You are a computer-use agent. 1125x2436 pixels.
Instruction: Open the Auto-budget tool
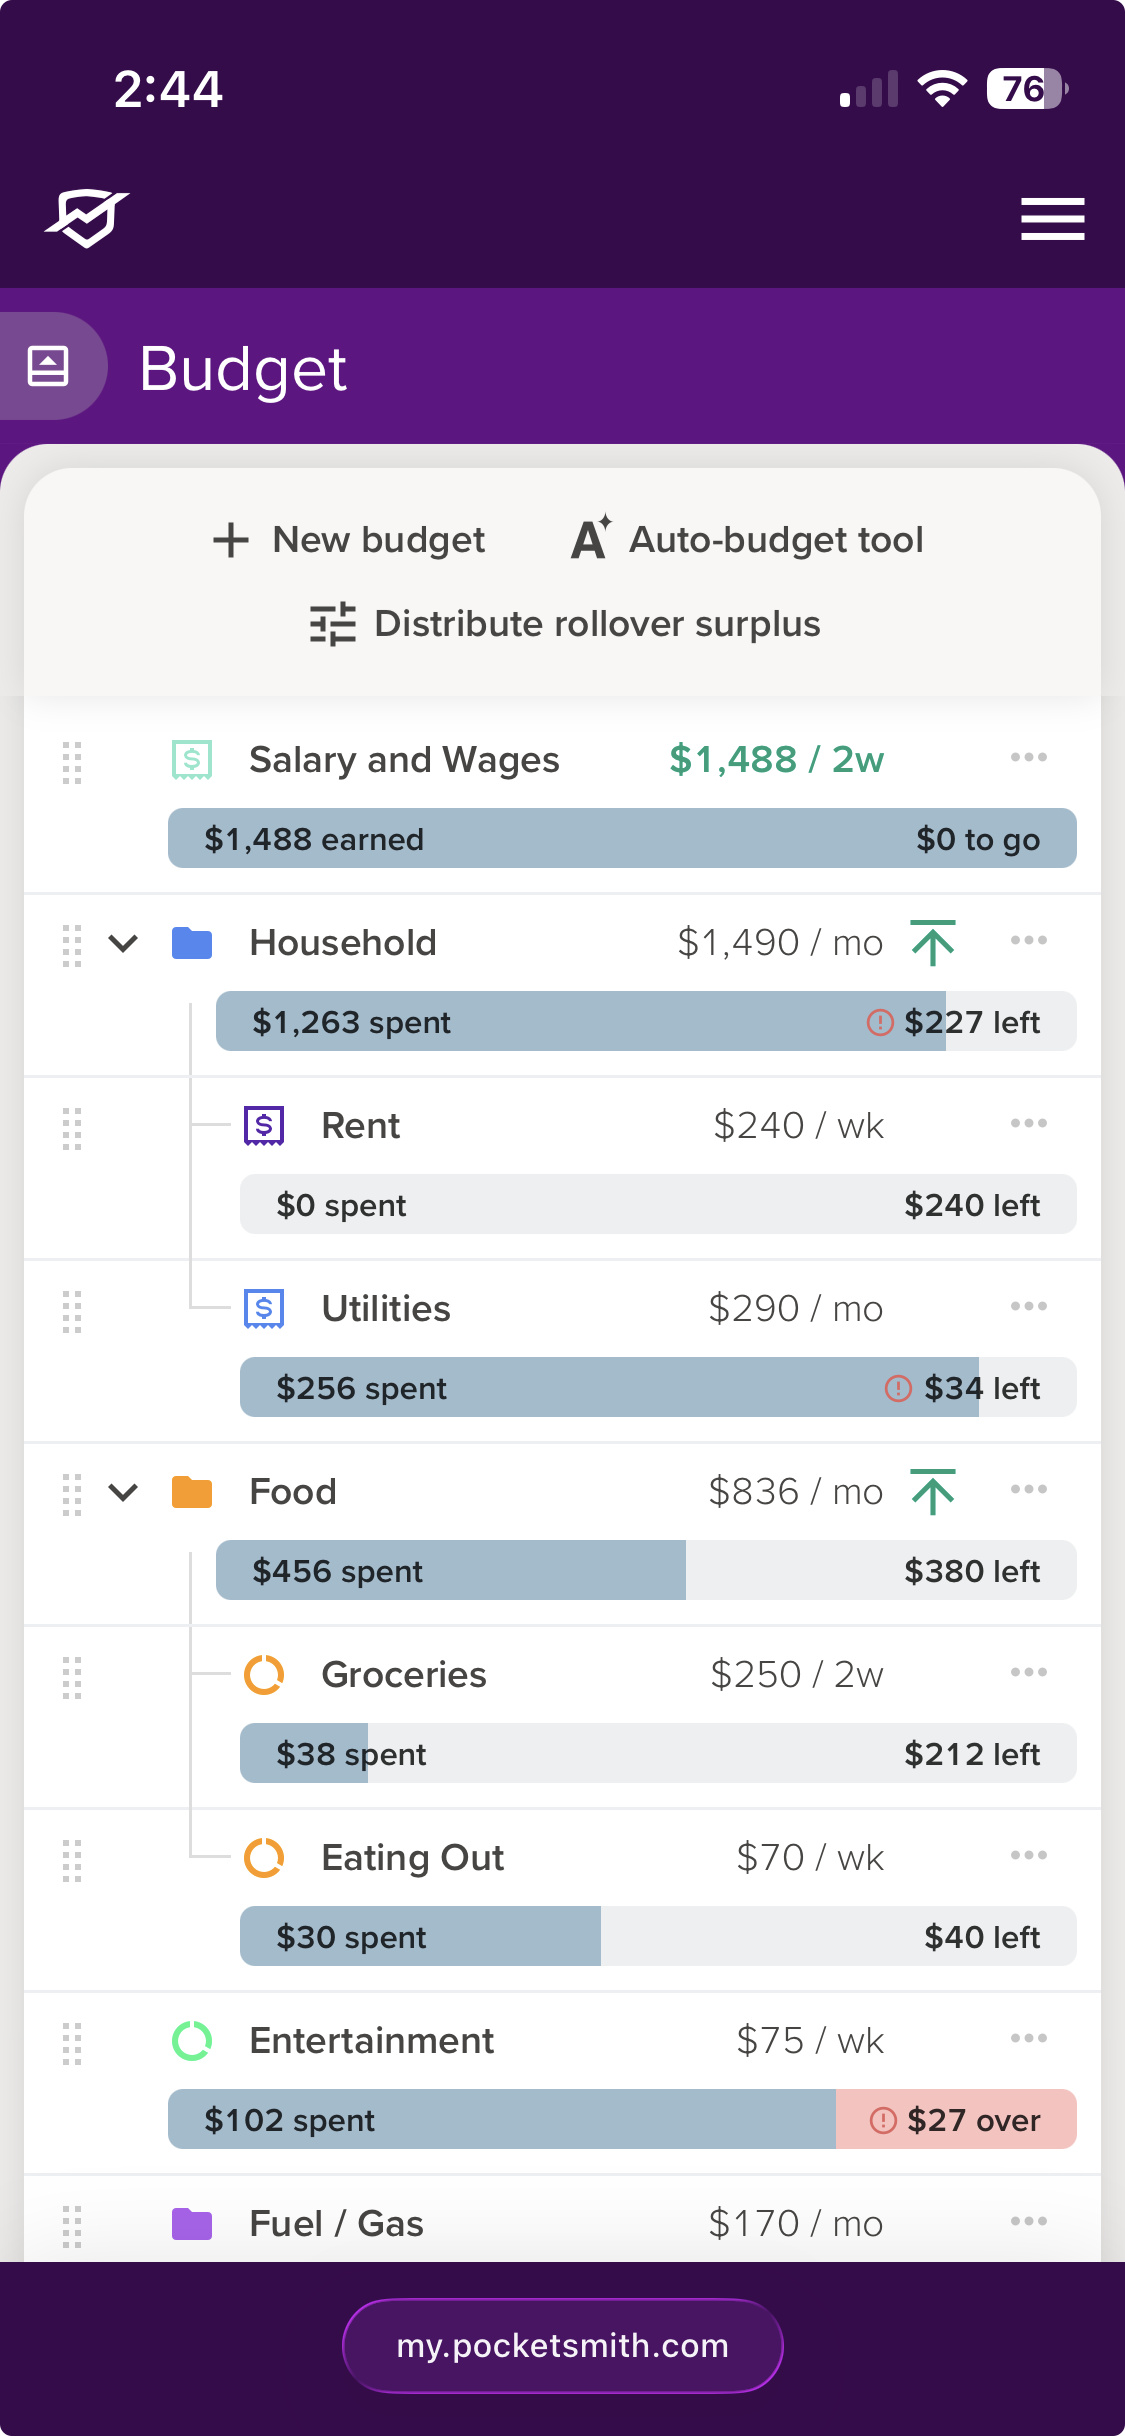747,540
